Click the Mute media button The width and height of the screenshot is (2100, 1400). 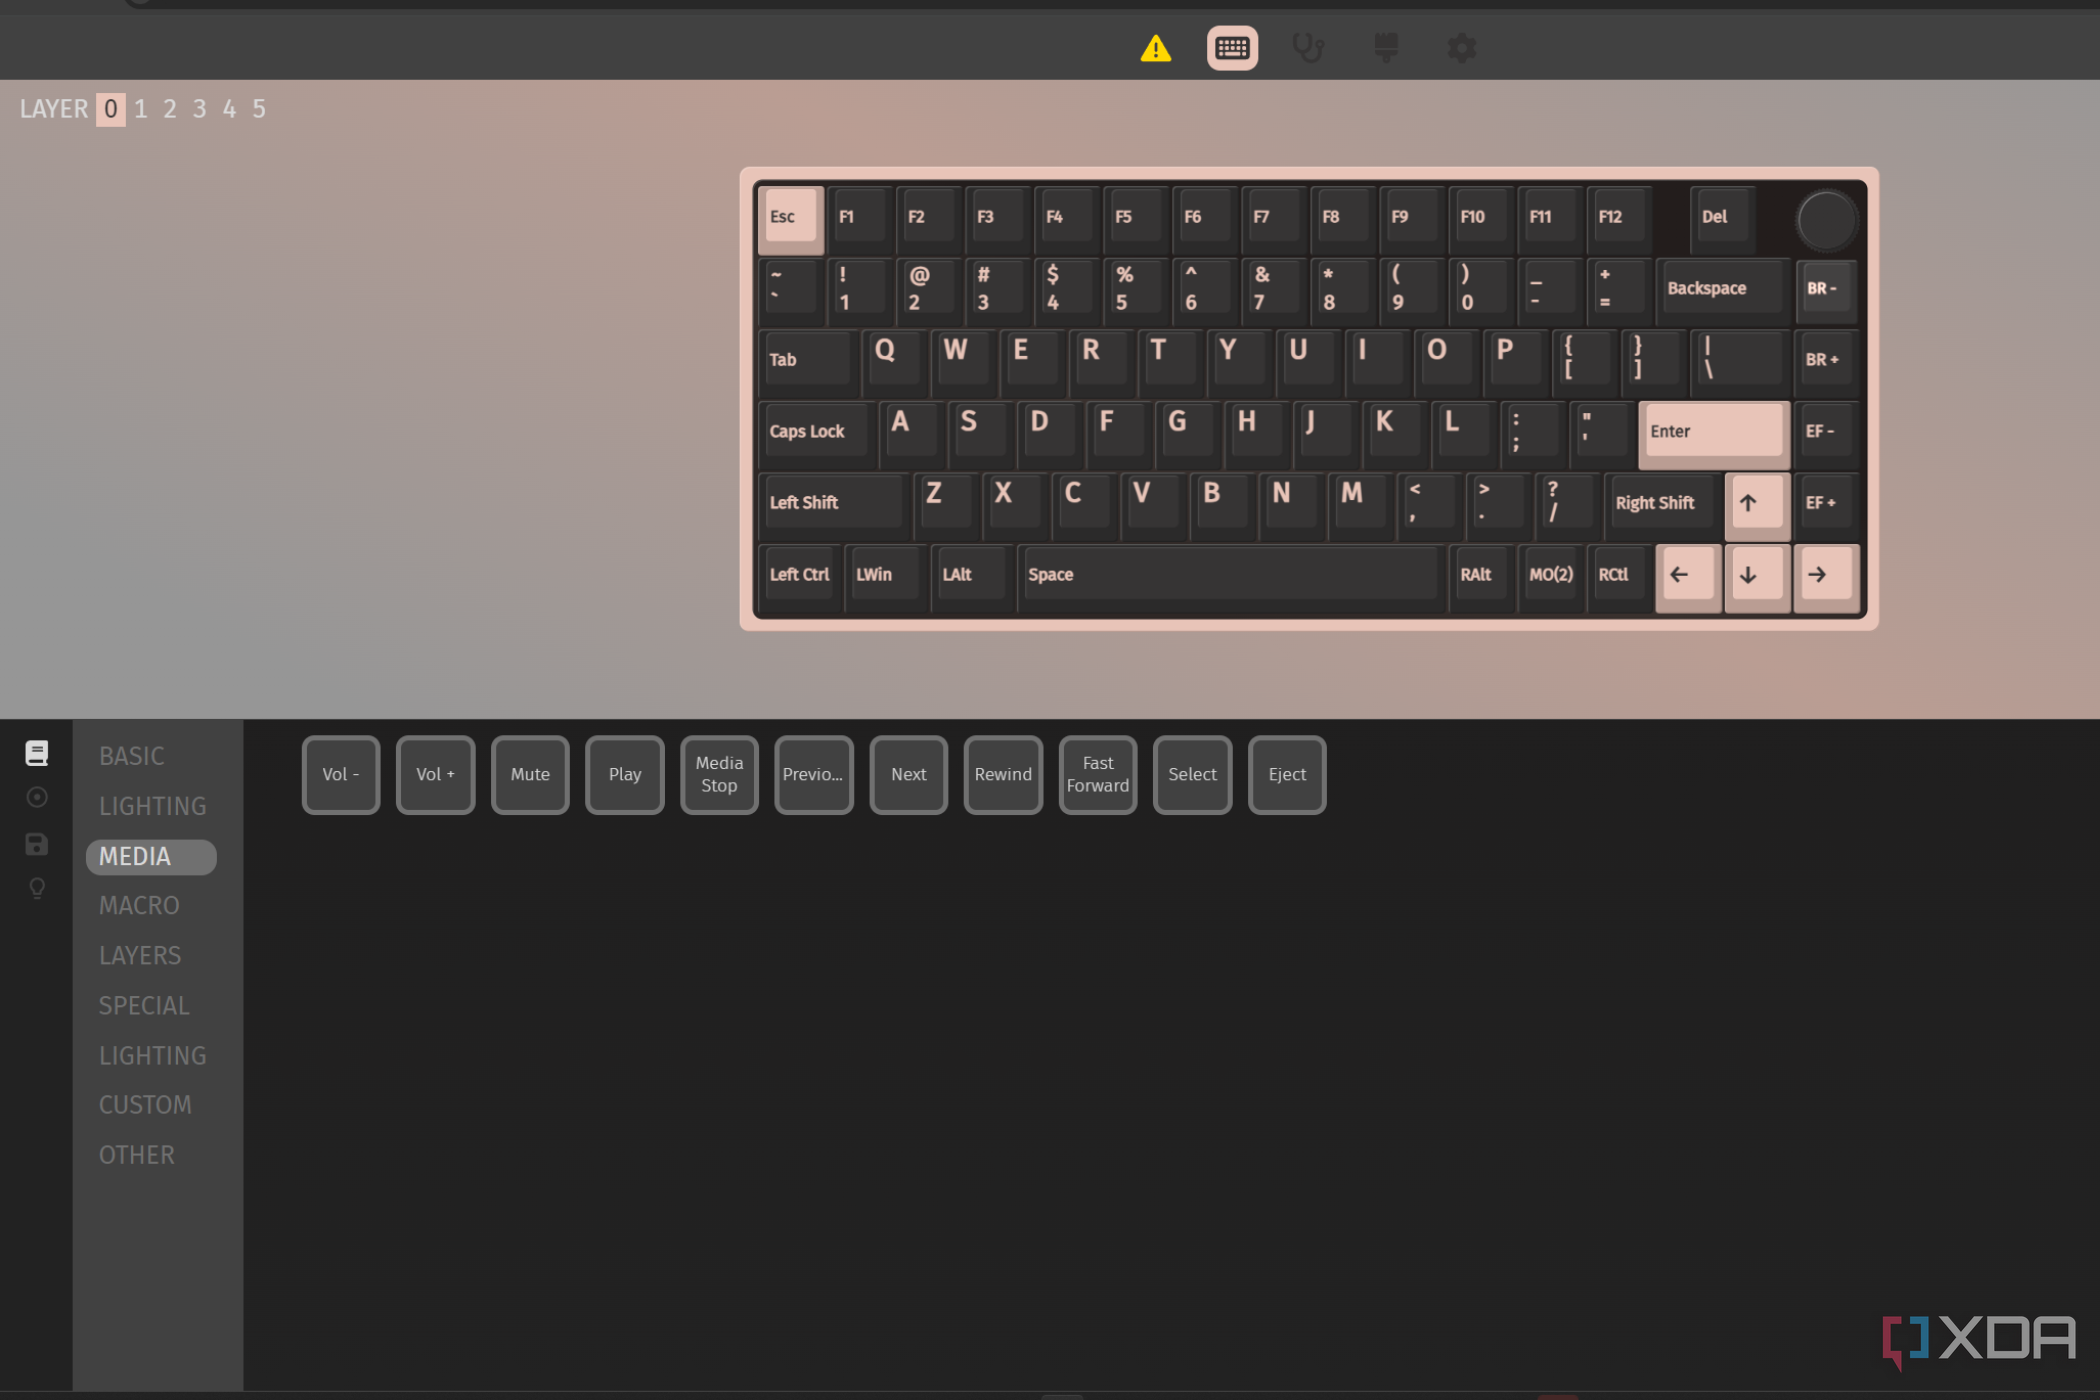click(530, 773)
